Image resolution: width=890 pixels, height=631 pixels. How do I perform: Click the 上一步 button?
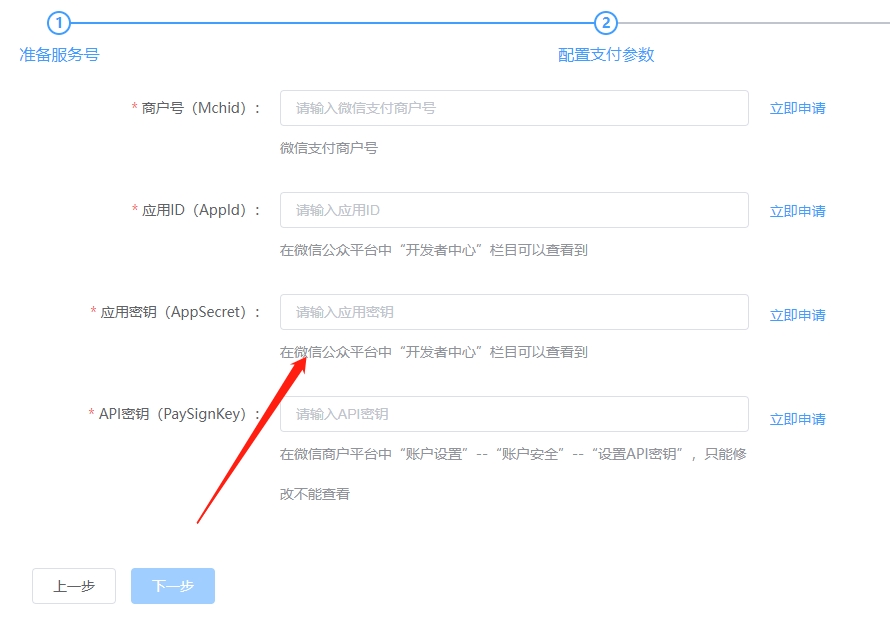72,586
